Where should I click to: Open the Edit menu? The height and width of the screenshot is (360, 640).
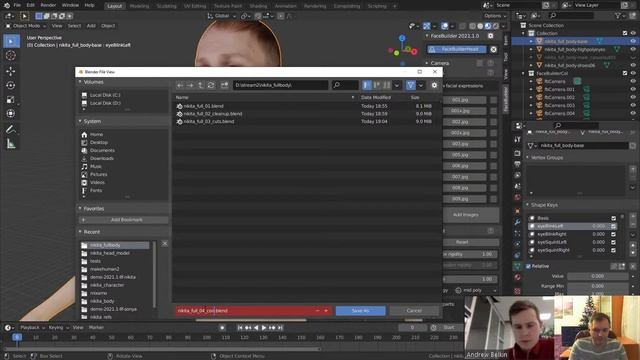click(31, 6)
